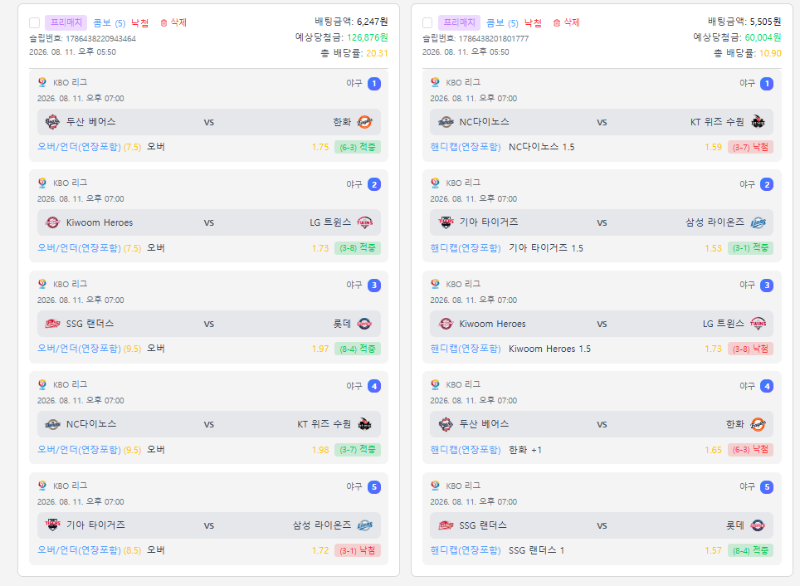Select the 프리매치 tag on left slip
Image resolution: width=800 pixels, height=586 pixels.
[x=66, y=22]
